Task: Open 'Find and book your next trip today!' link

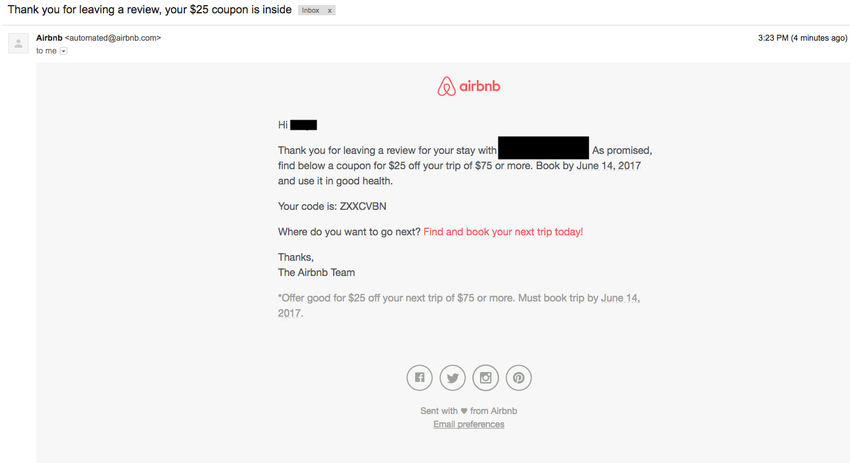Action: tap(503, 232)
